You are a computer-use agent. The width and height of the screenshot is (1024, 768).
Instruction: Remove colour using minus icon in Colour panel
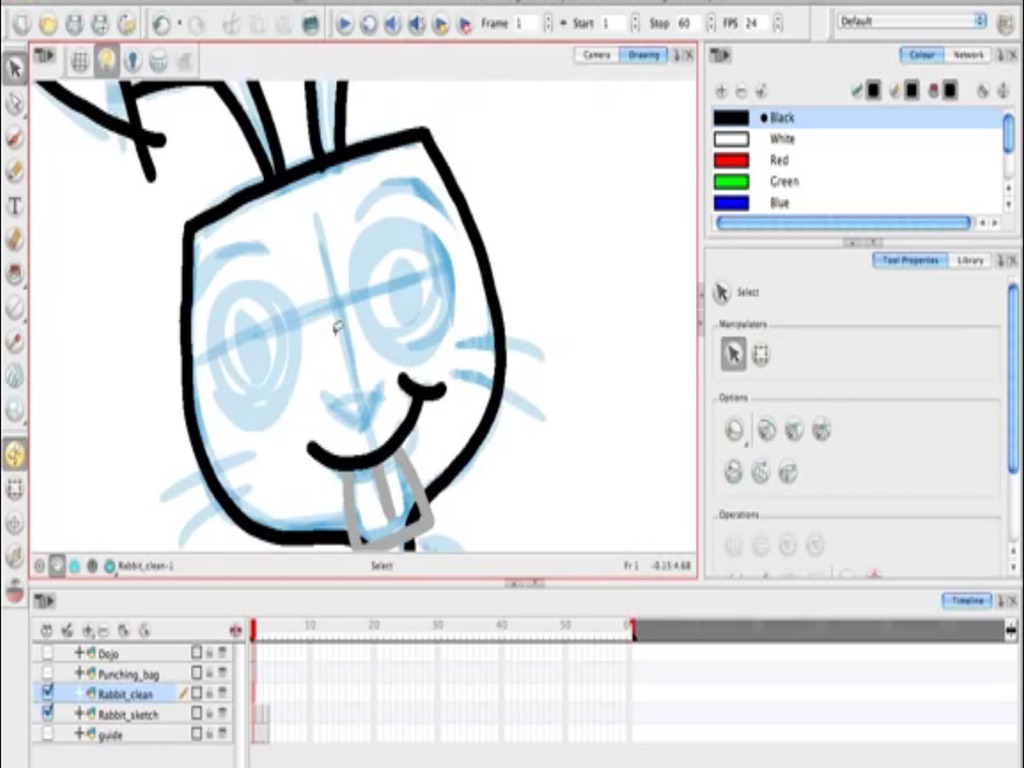(741, 91)
